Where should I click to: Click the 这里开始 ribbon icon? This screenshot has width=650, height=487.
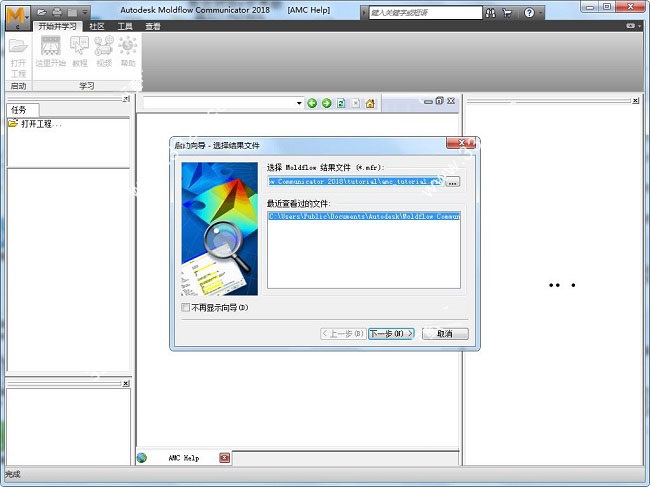pyautogui.click(x=51, y=51)
